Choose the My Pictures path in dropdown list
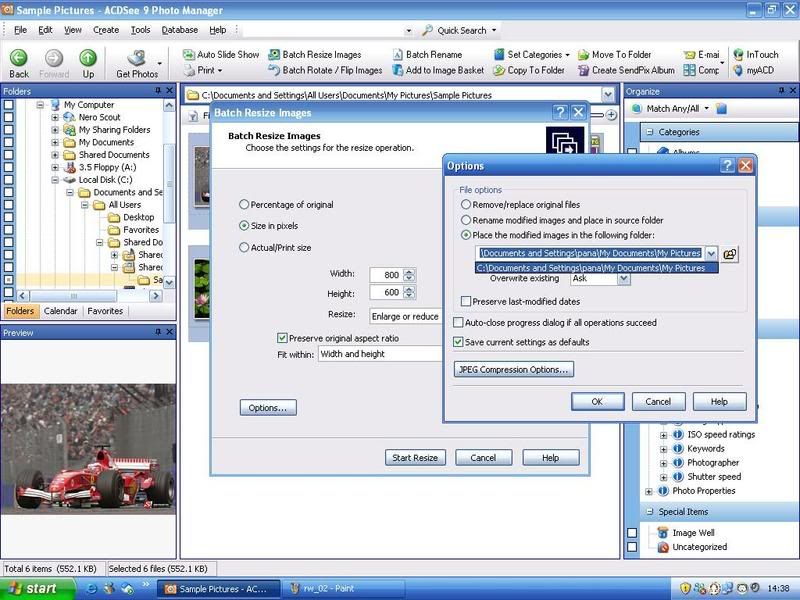The image size is (800, 600). [596, 268]
